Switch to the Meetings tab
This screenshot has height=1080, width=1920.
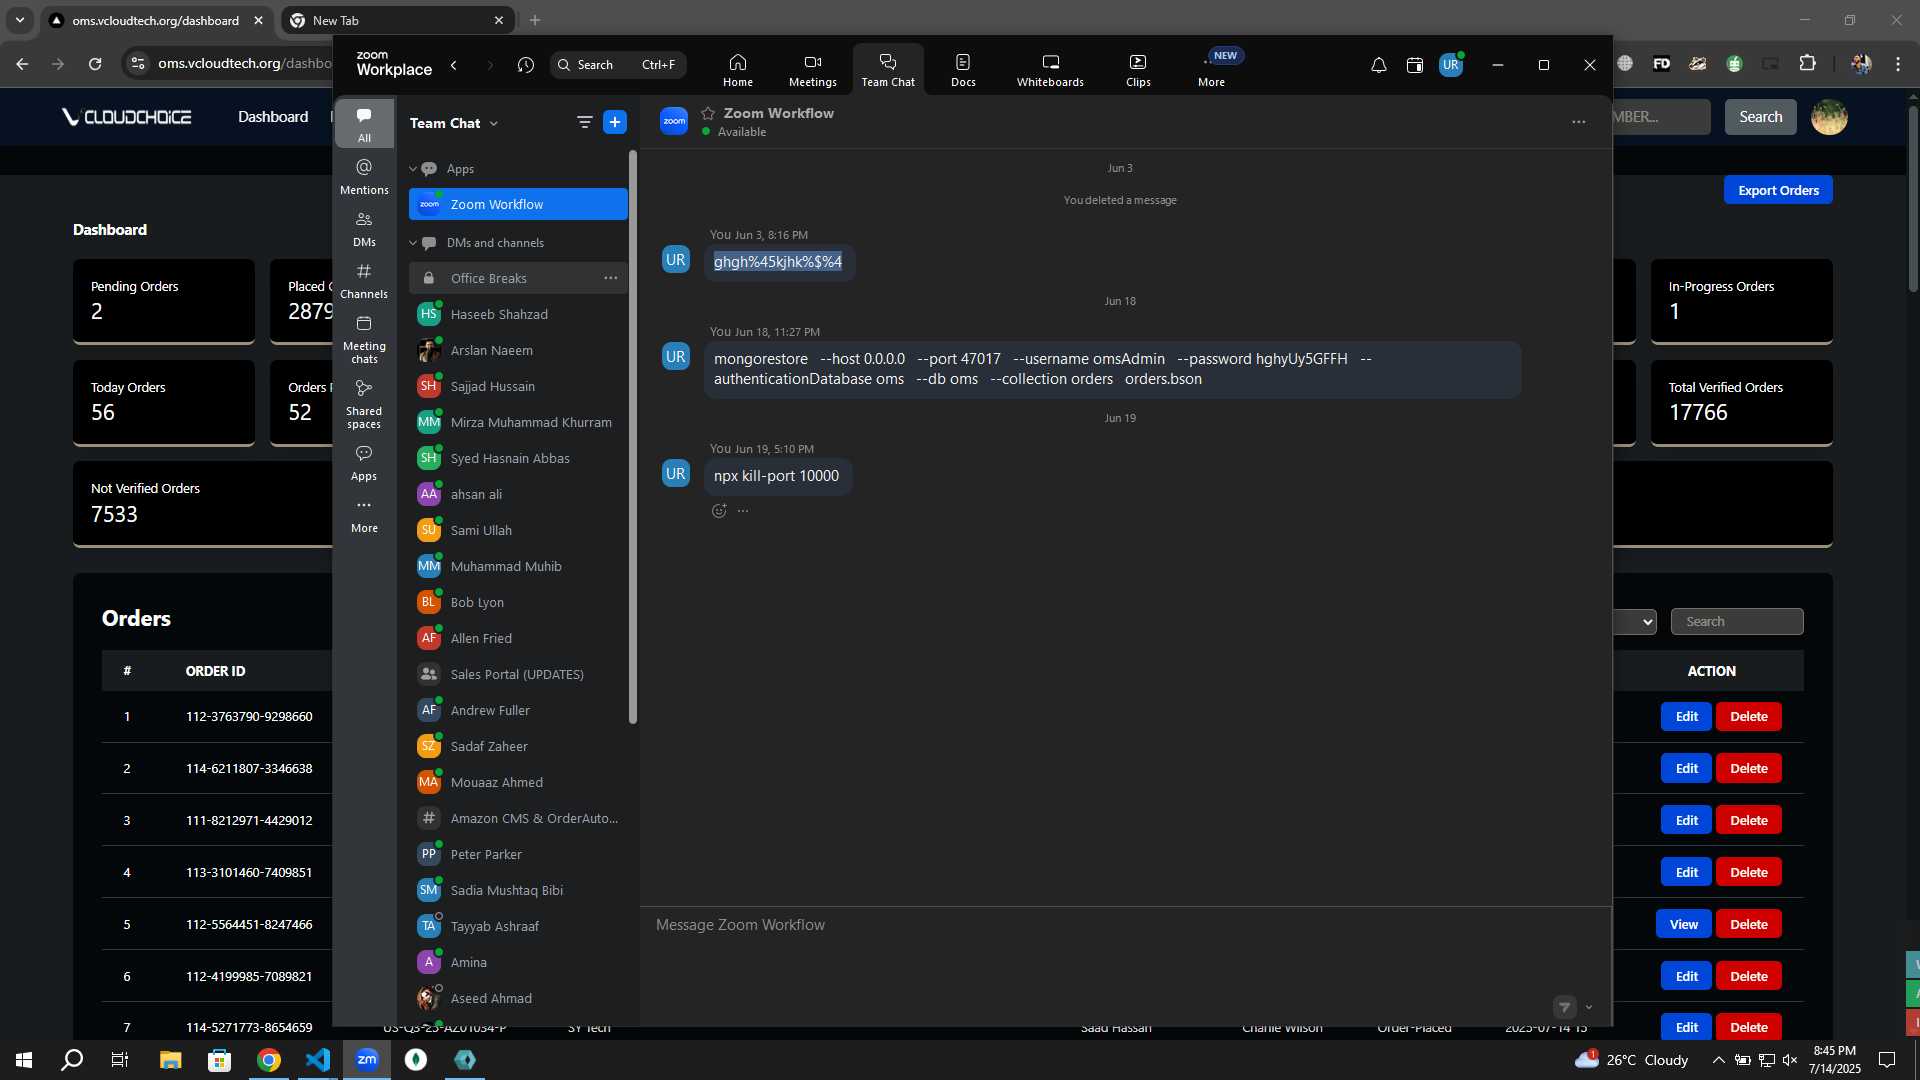pos(812,69)
